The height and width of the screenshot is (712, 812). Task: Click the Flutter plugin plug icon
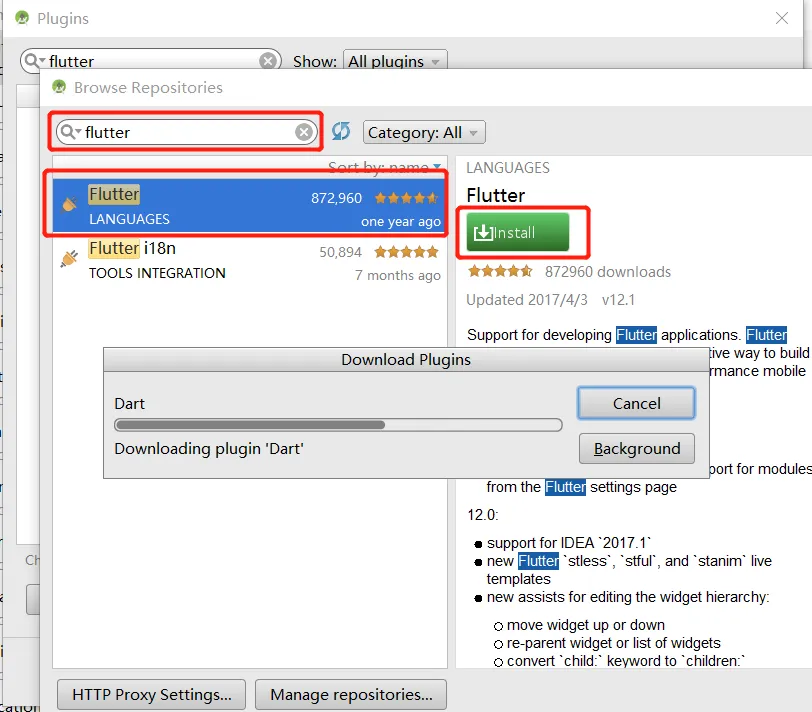[x=69, y=204]
